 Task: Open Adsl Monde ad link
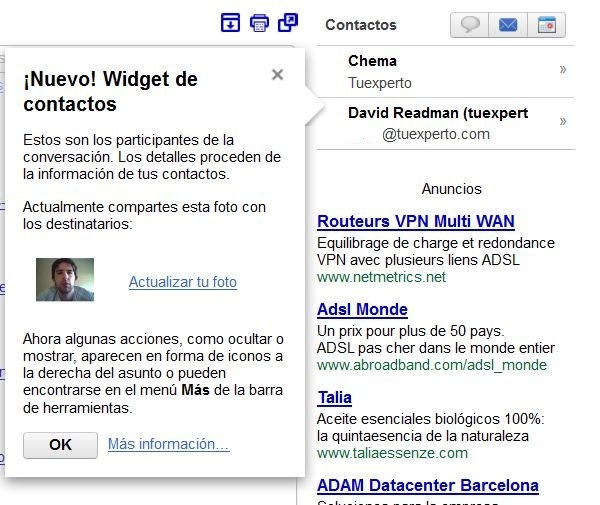coord(362,310)
